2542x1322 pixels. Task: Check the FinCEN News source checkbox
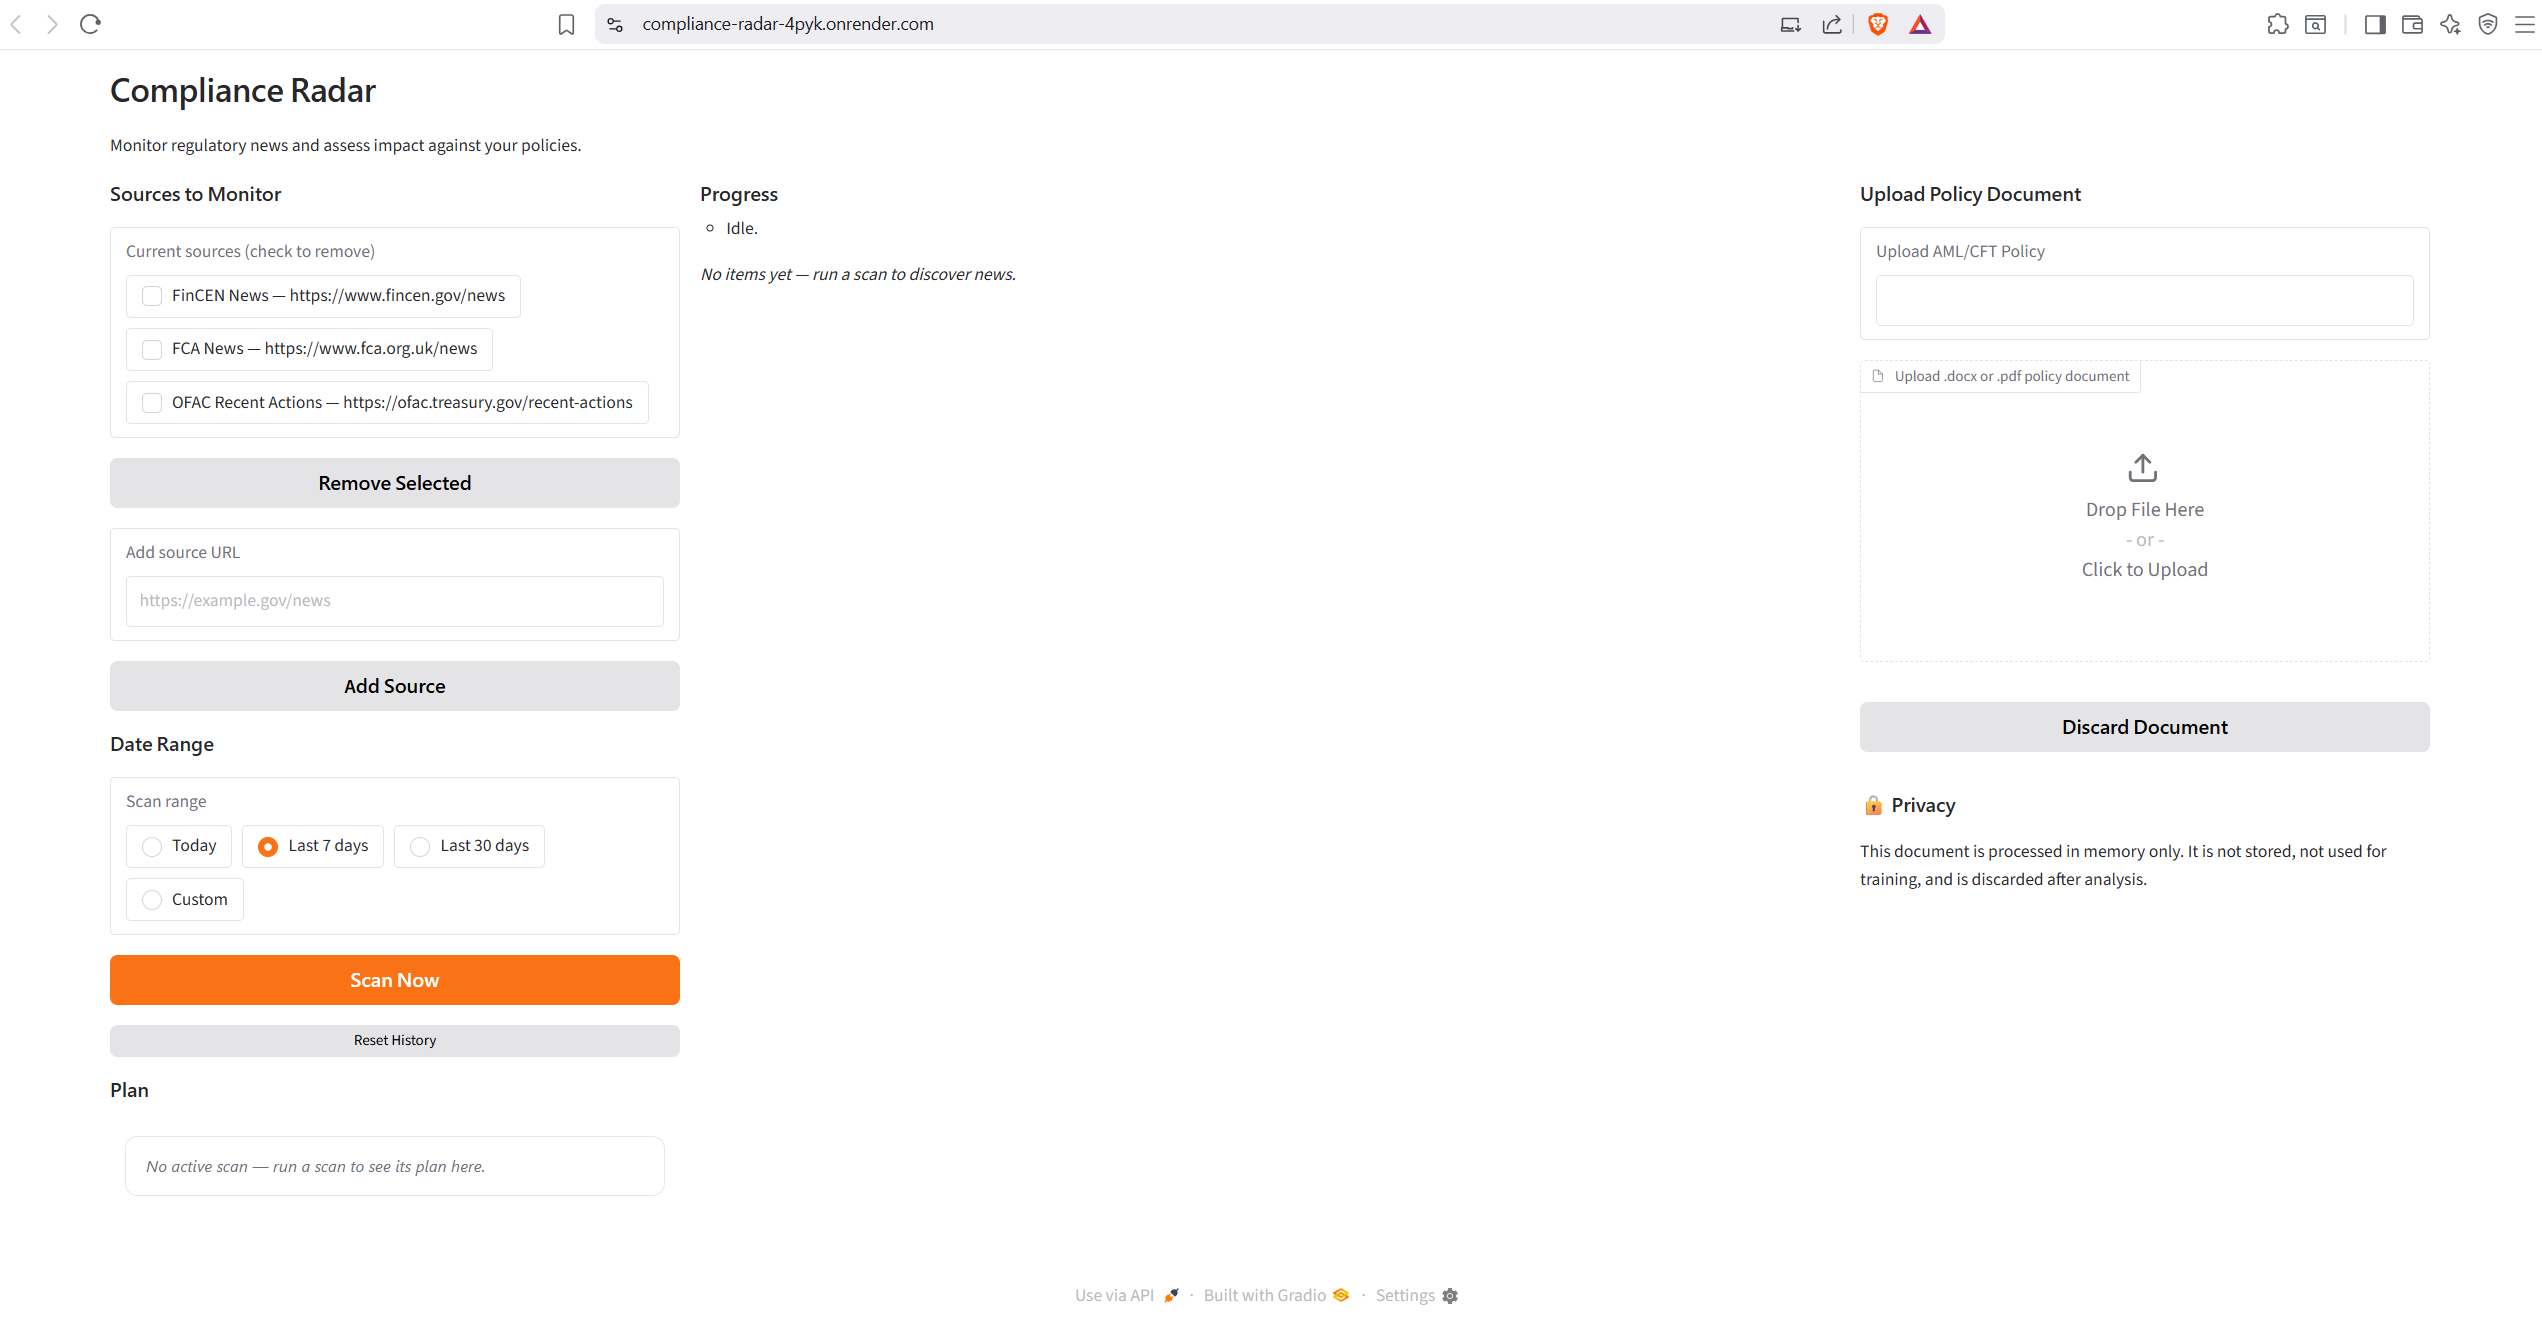coord(152,296)
